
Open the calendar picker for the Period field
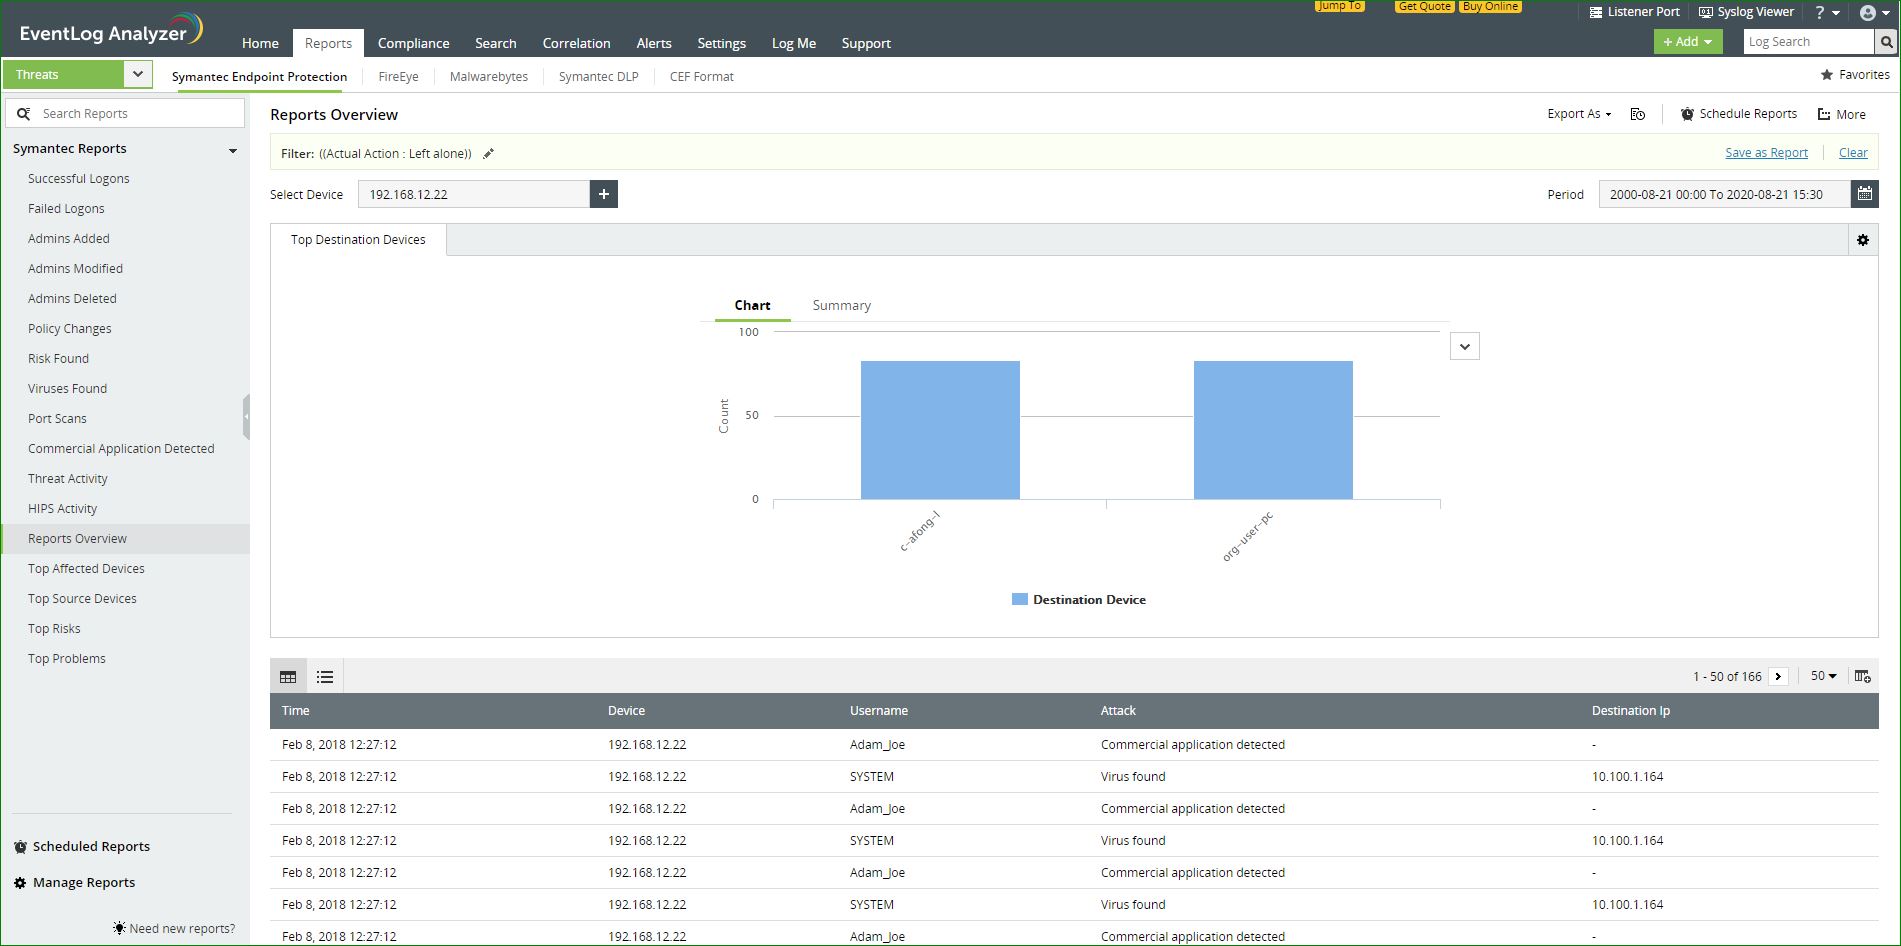[x=1864, y=193]
